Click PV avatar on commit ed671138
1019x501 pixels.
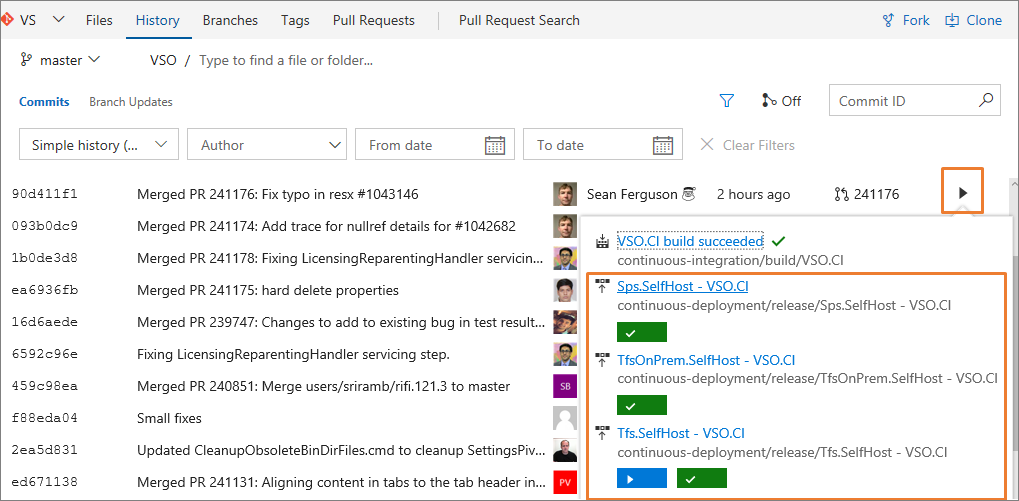click(565, 482)
